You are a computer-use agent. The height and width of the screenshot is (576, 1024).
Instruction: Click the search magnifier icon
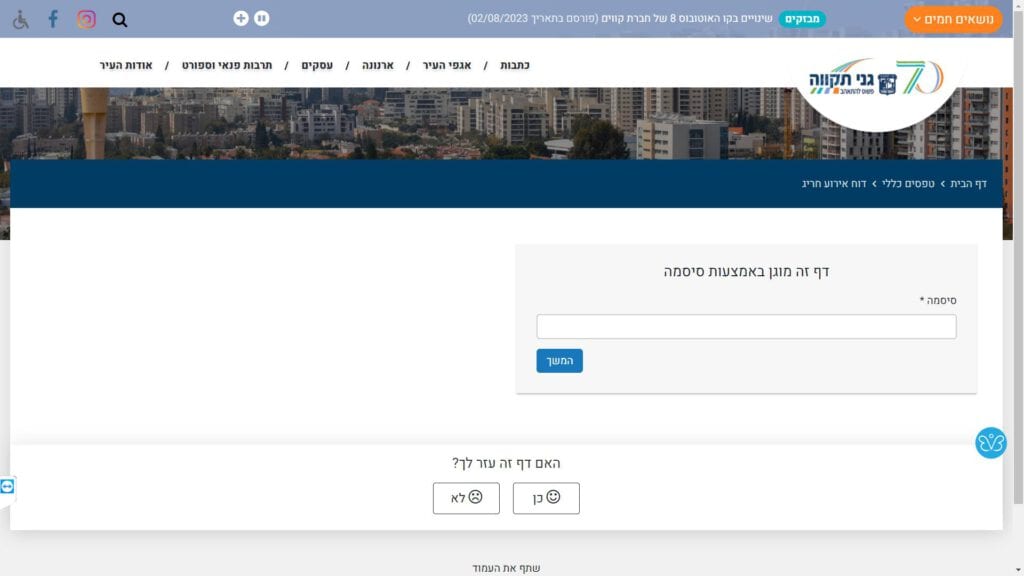(120, 20)
